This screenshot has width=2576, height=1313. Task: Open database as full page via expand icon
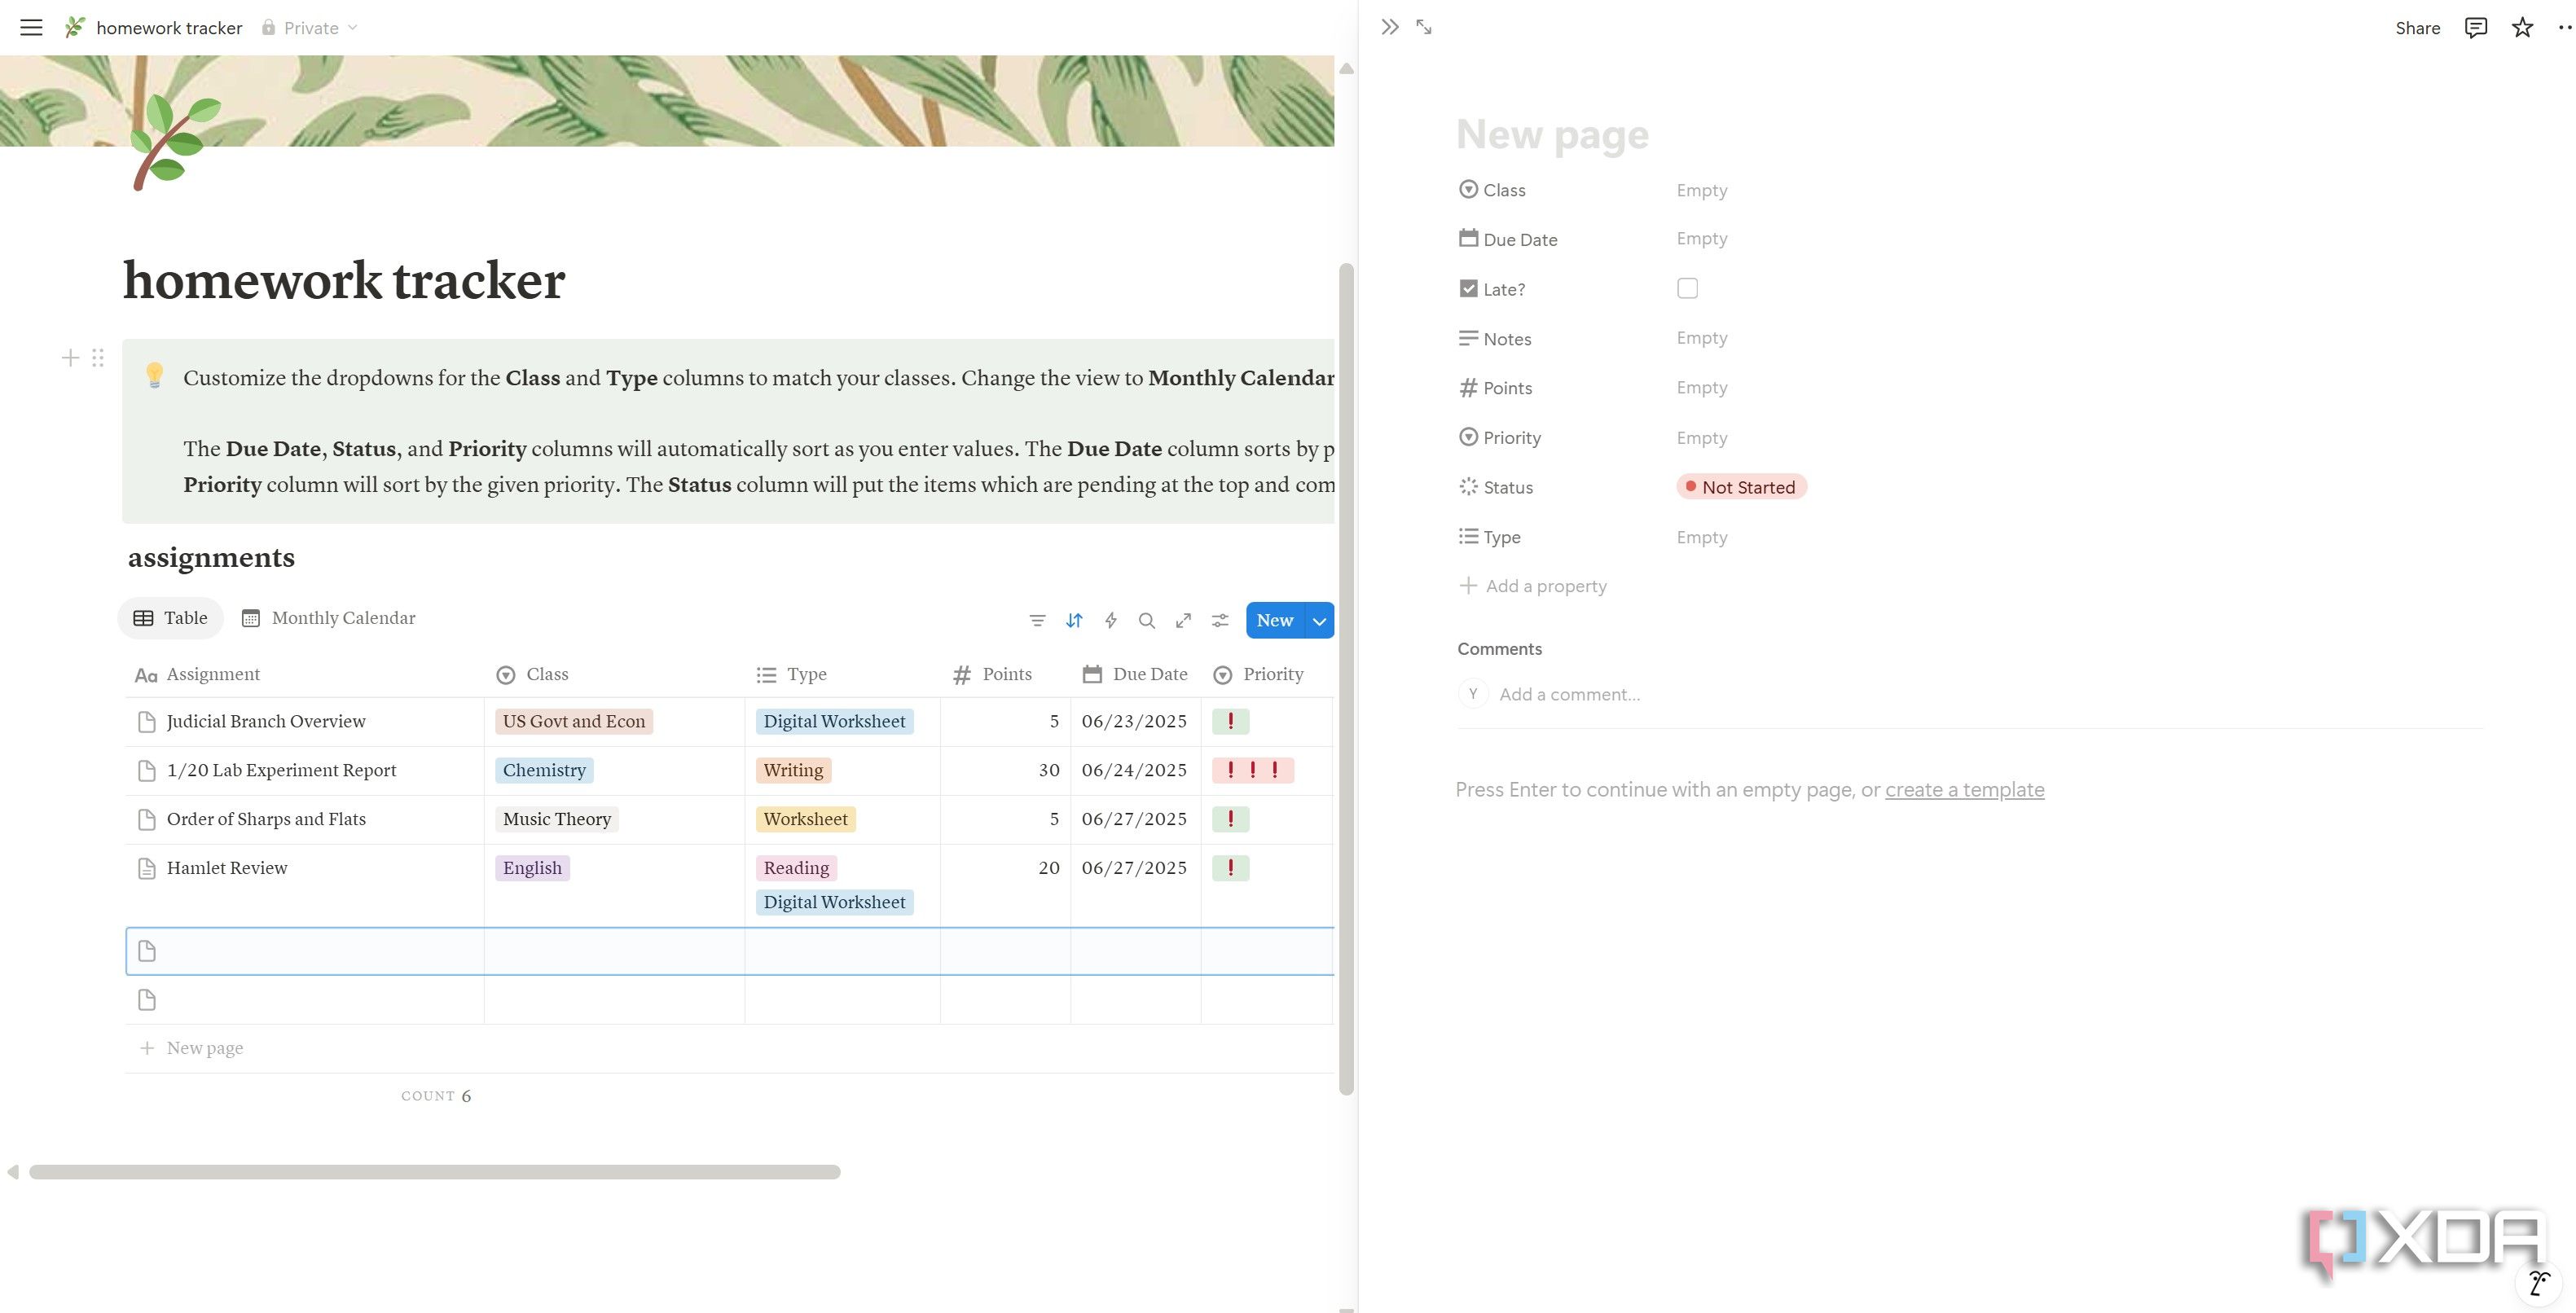pos(1183,621)
